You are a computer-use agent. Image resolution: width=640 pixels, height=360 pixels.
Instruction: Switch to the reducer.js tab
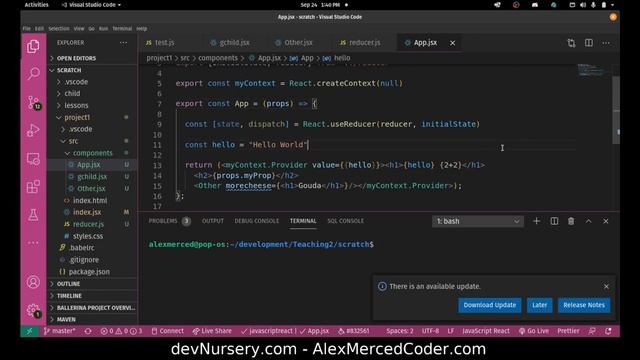tap(364, 43)
